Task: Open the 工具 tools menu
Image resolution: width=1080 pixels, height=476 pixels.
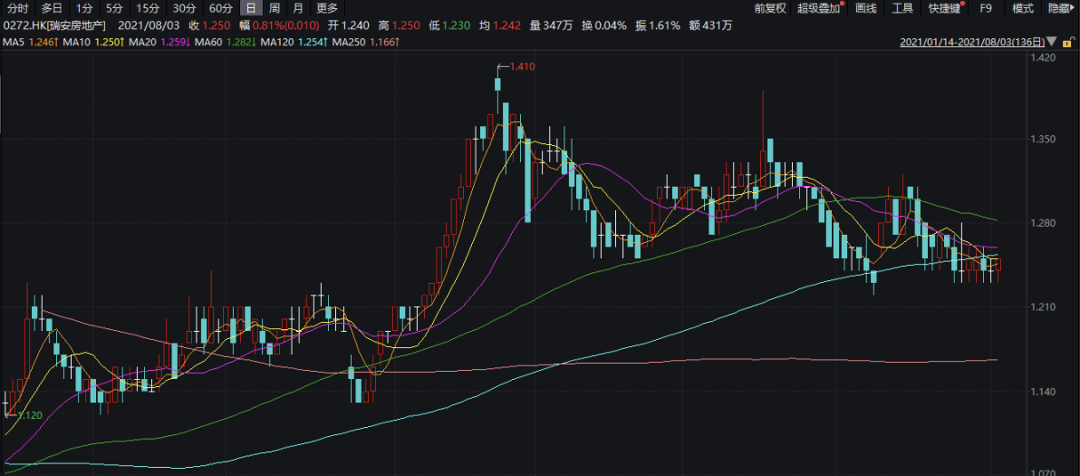Action: pos(903,8)
